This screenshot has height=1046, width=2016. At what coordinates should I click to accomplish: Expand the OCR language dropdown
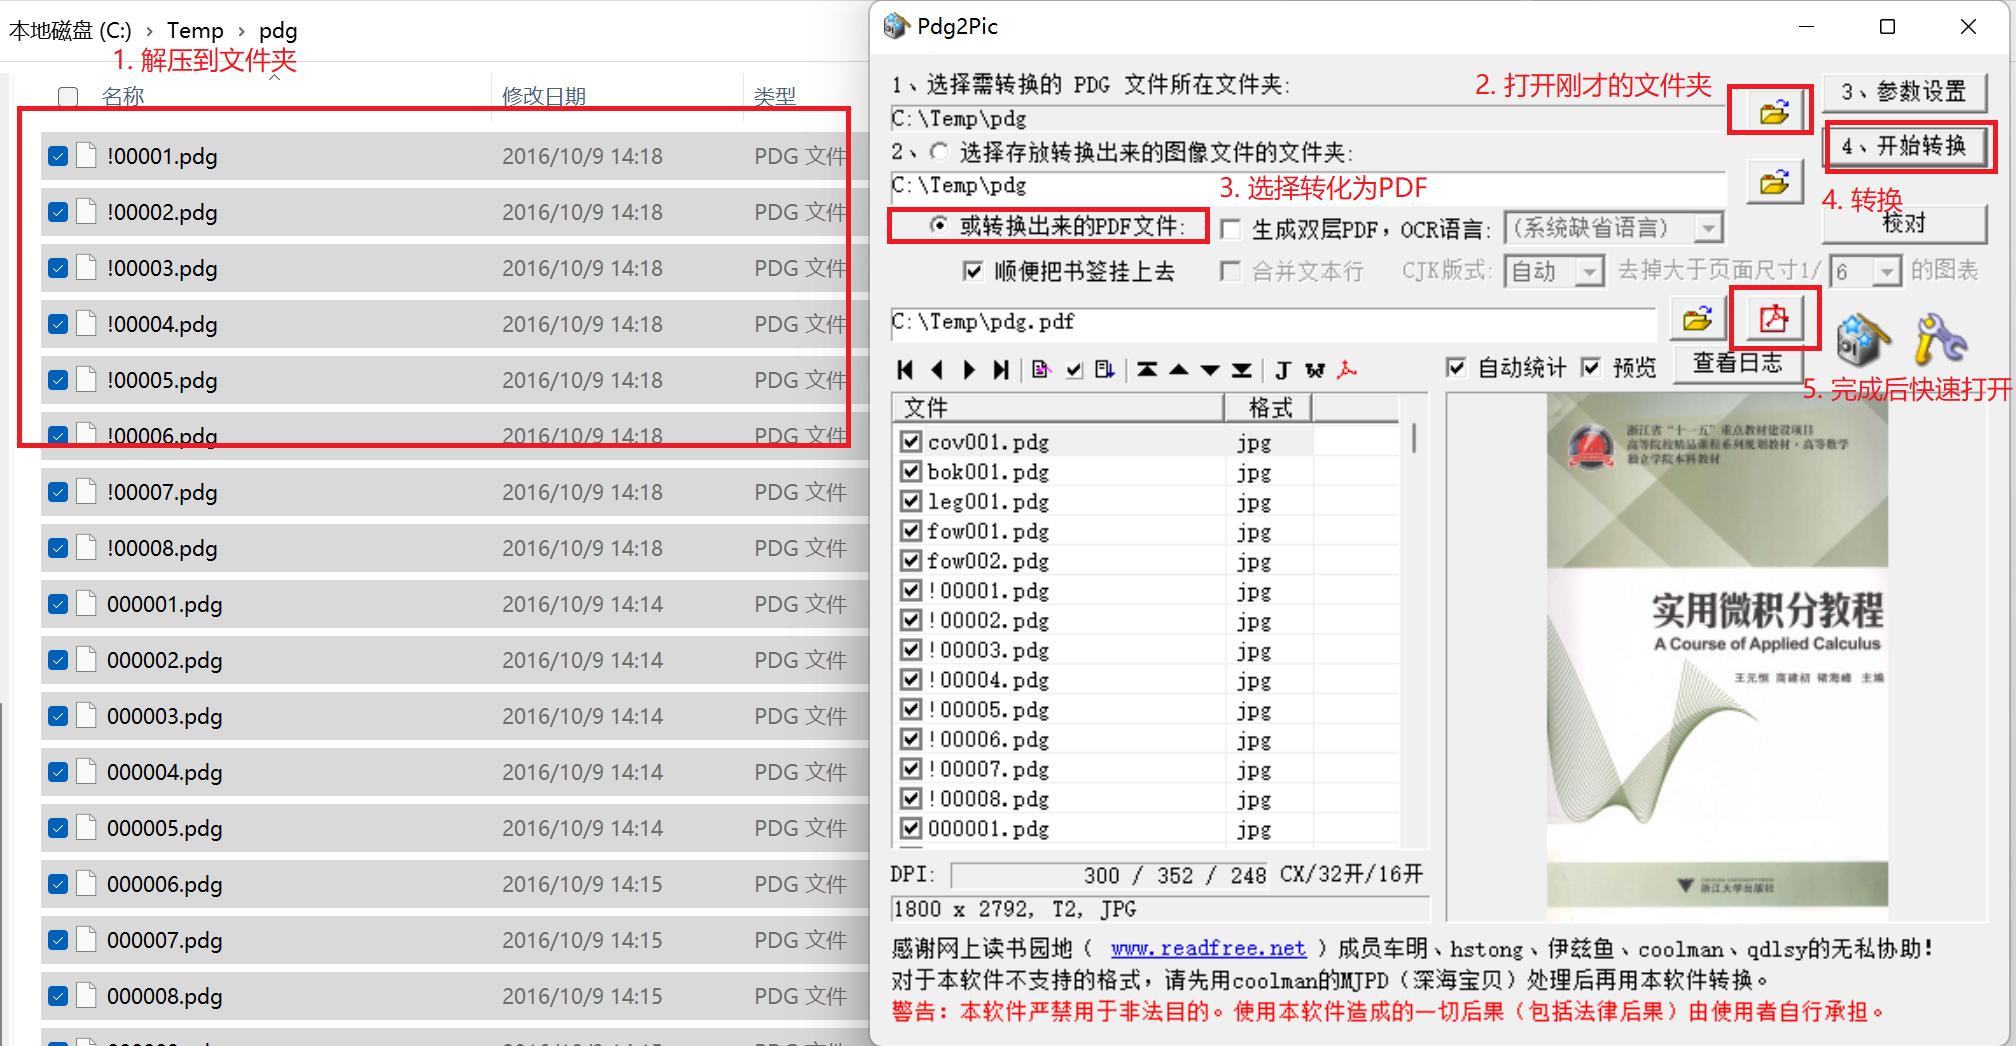[x=1708, y=229]
